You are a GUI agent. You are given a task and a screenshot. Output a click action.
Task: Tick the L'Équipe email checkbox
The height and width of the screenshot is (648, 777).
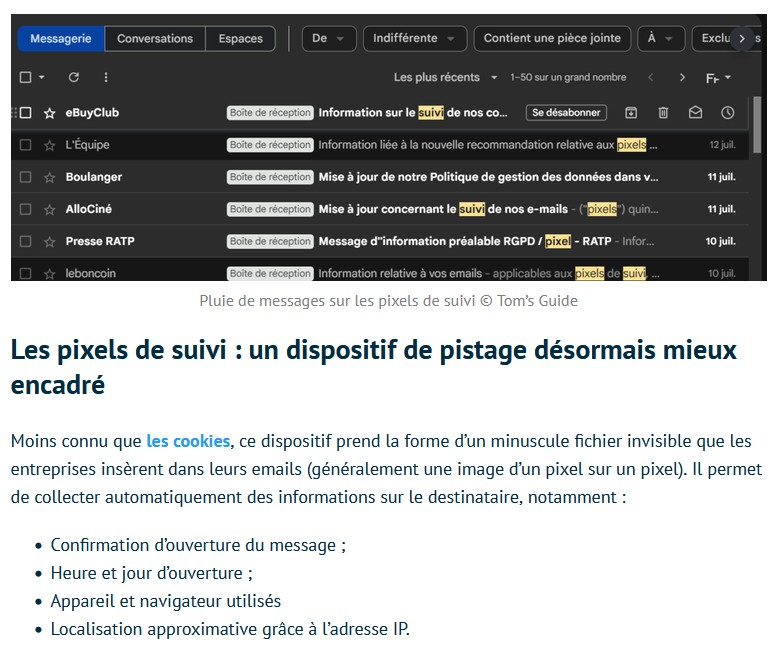point(25,145)
